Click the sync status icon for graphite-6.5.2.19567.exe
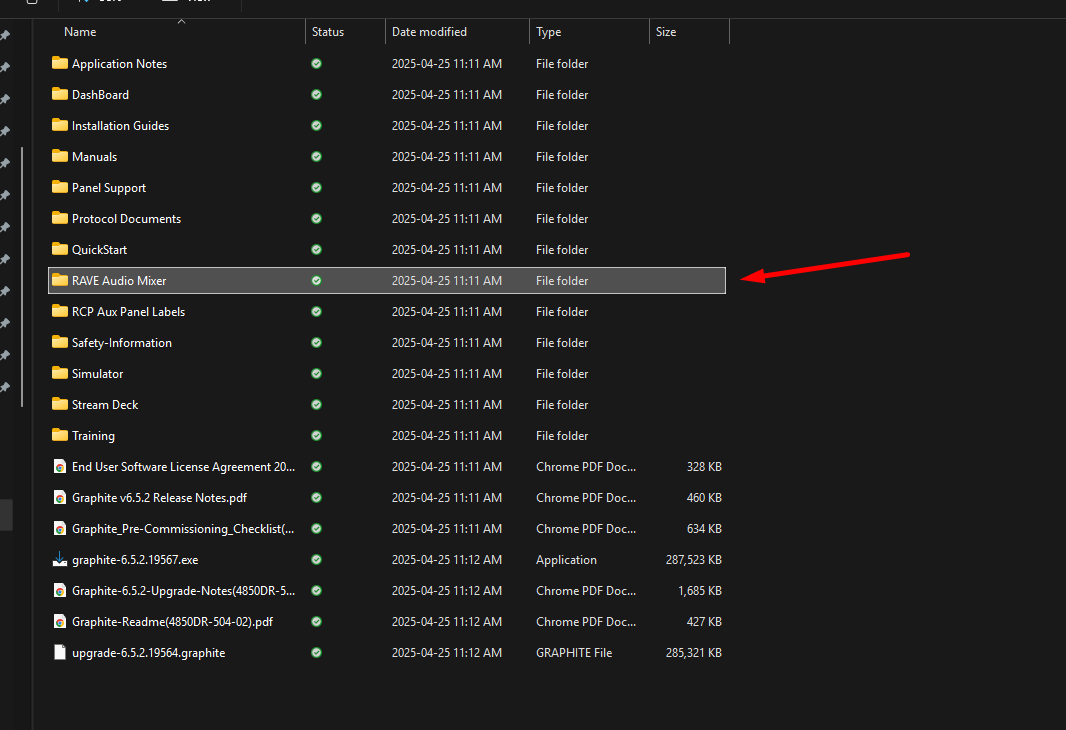The image size is (1066, 730). click(x=316, y=559)
